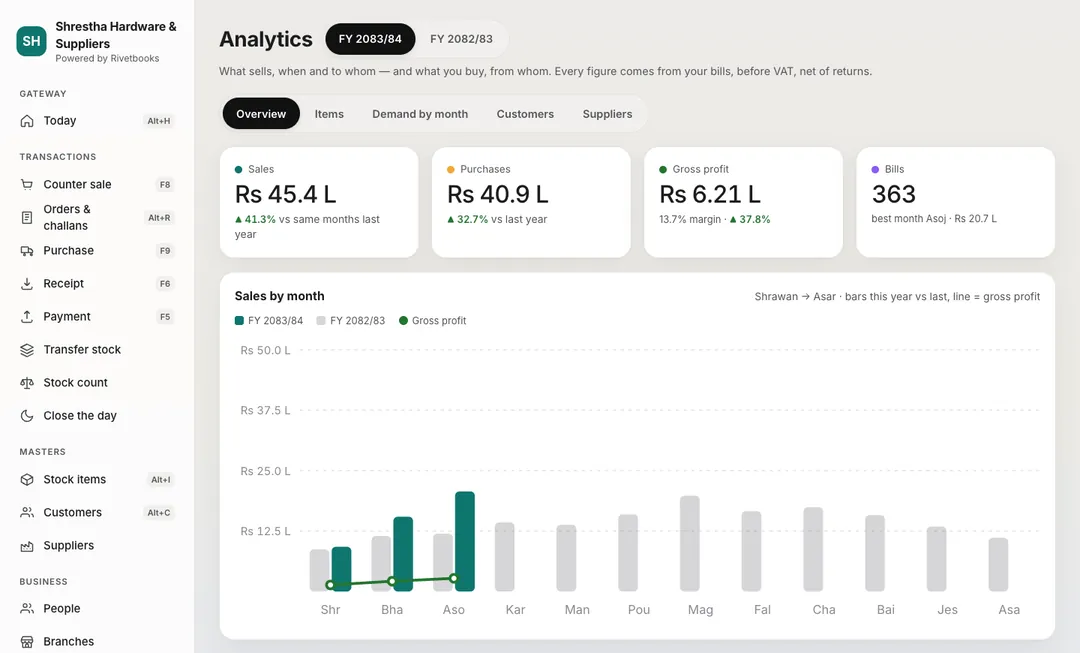
Task: Open Counter sale in sidebar
Action: pyautogui.click(x=96, y=184)
